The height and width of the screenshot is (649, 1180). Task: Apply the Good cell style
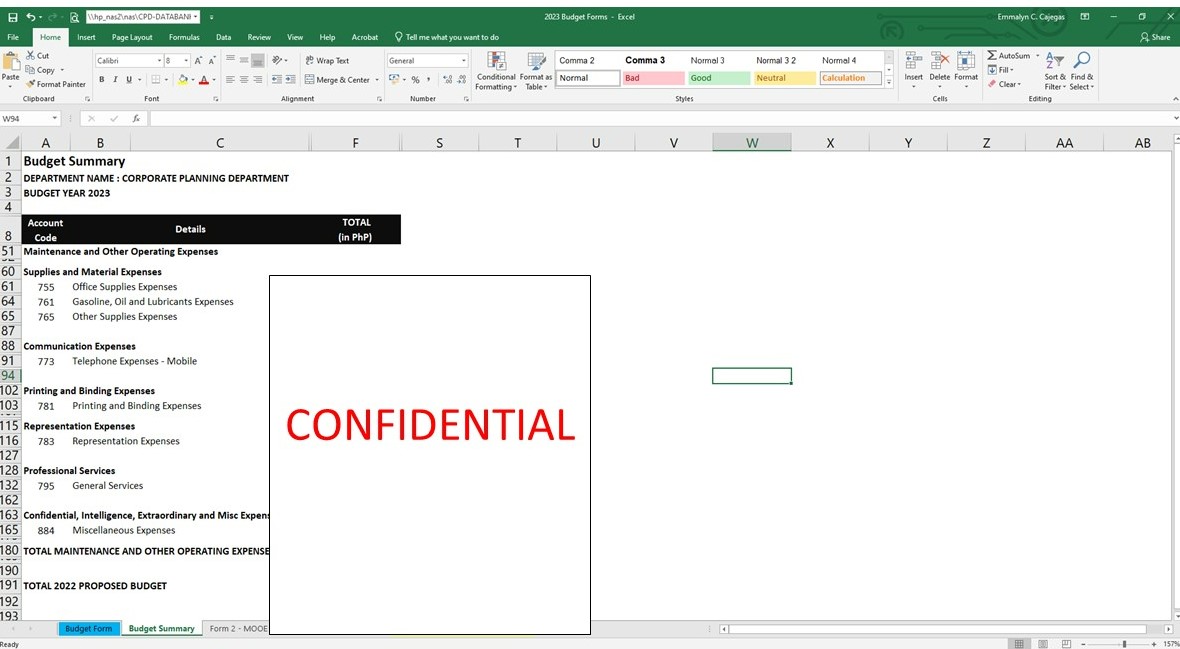coord(719,78)
